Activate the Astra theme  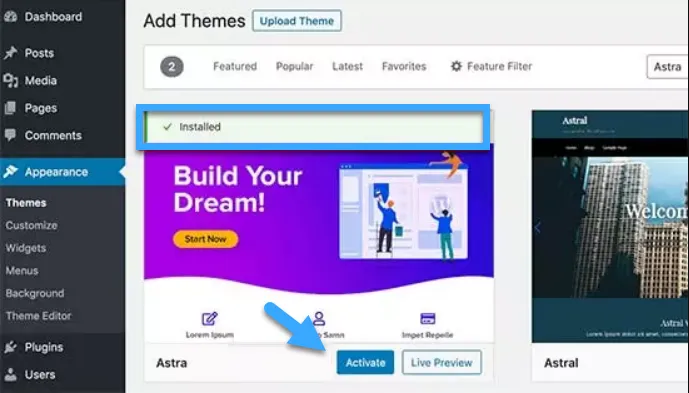[365, 363]
